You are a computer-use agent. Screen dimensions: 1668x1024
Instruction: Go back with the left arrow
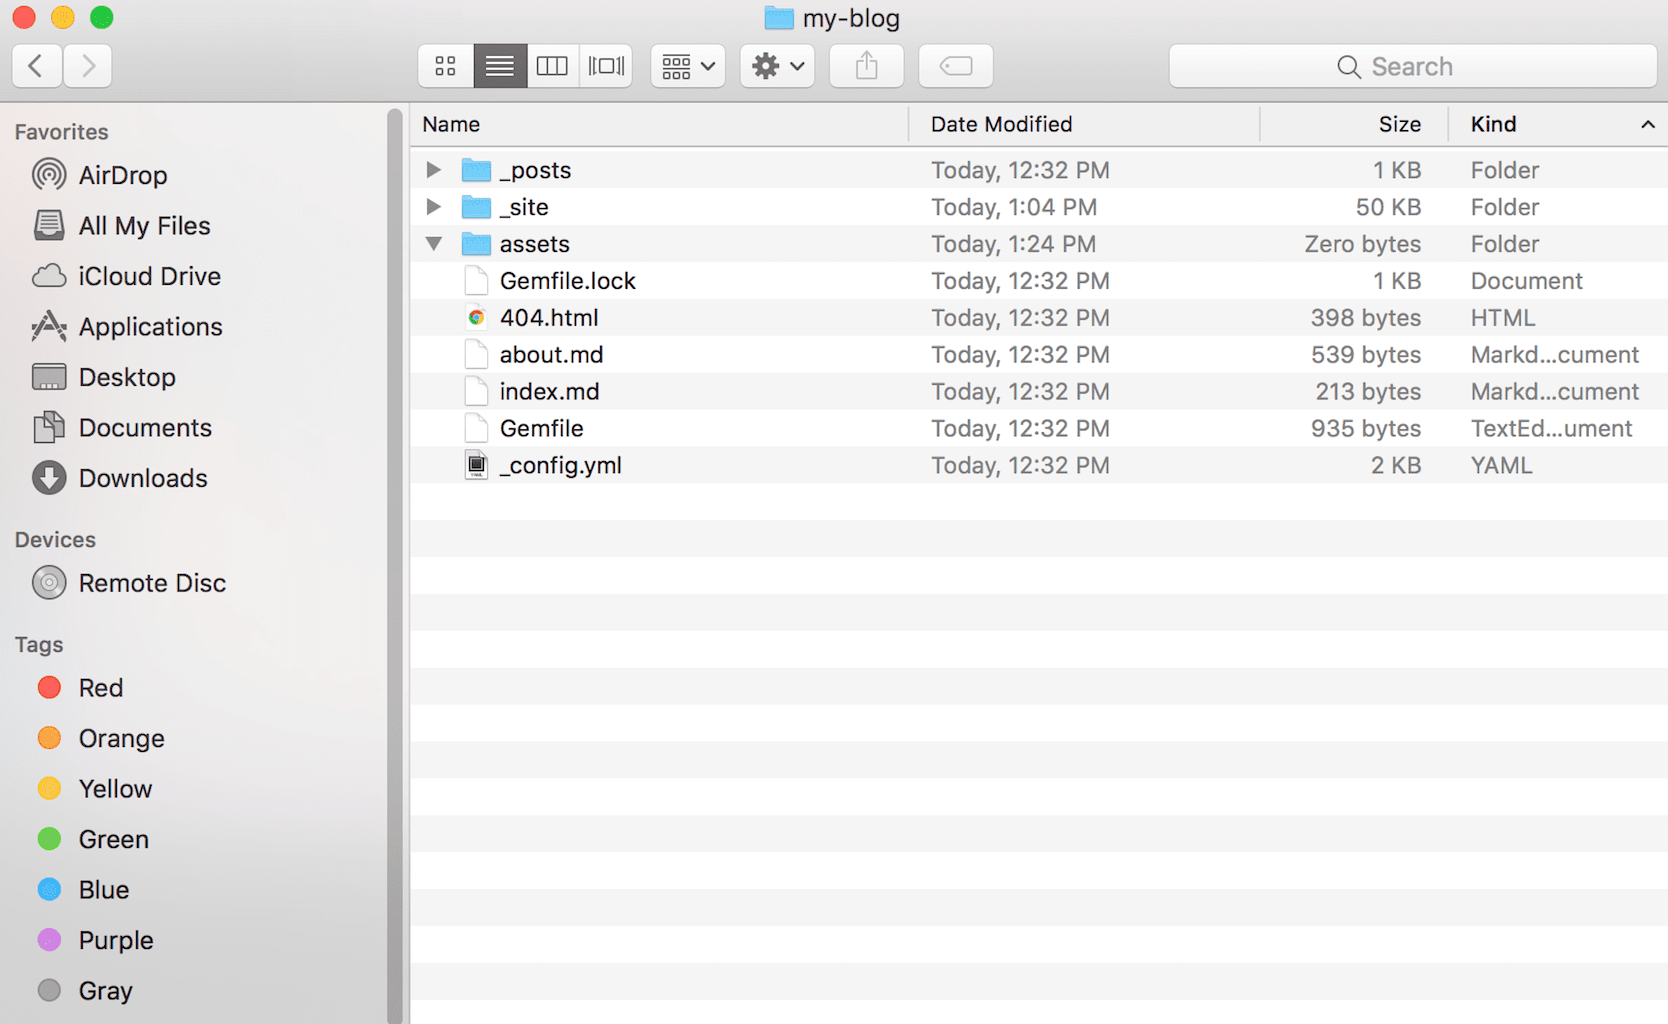tap(37, 66)
